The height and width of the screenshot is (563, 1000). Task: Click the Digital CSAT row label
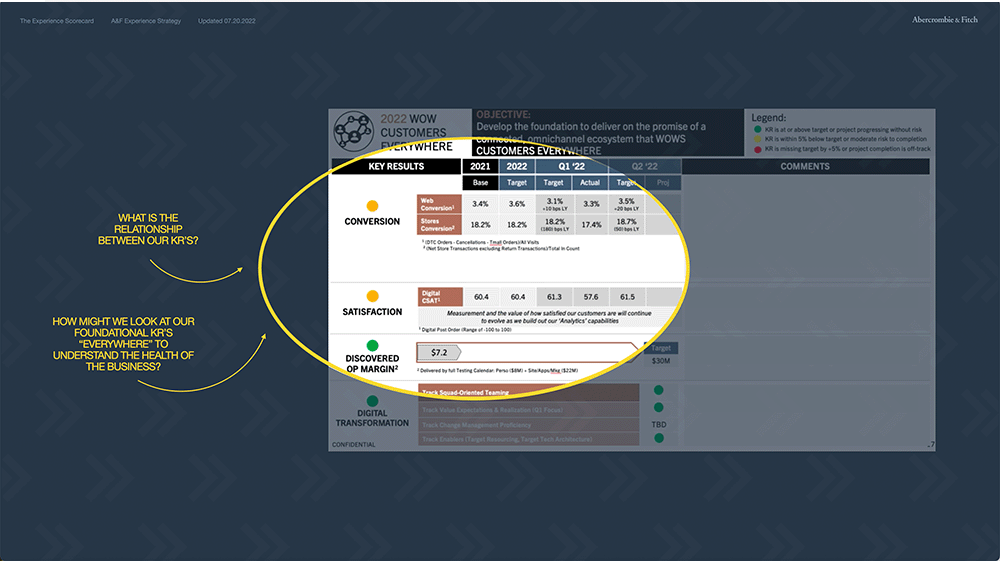click(x=439, y=296)
